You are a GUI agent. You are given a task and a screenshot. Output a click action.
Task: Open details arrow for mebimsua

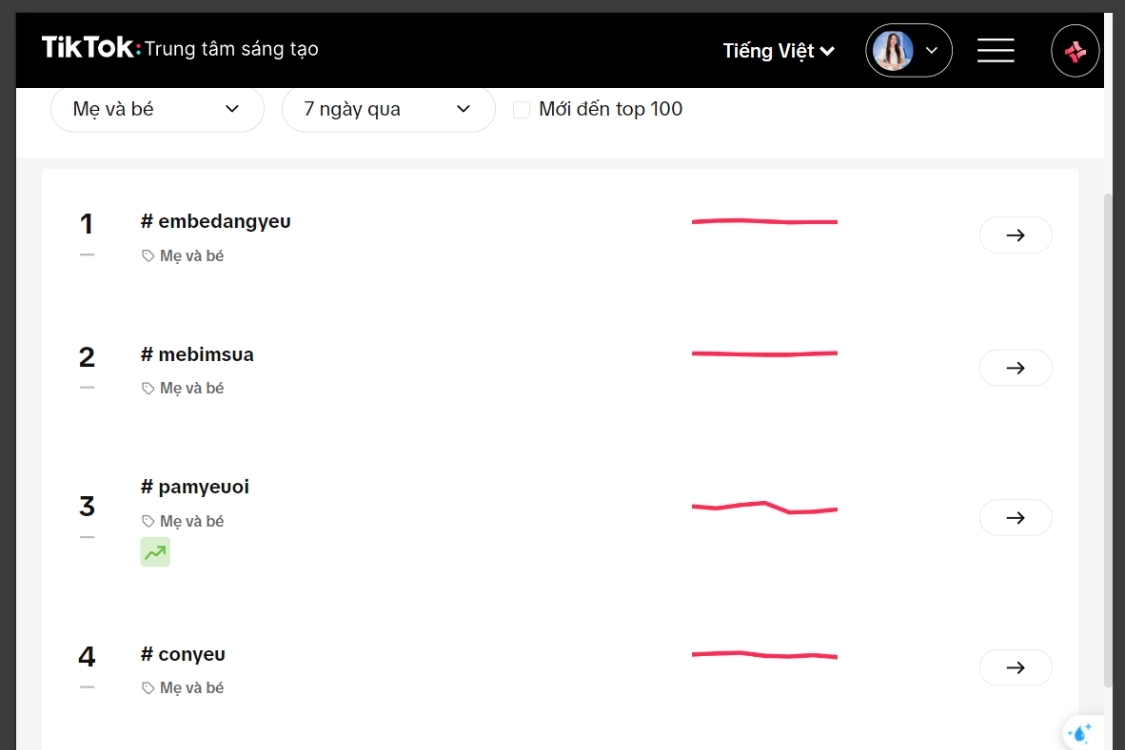[x=1015, y=367]
